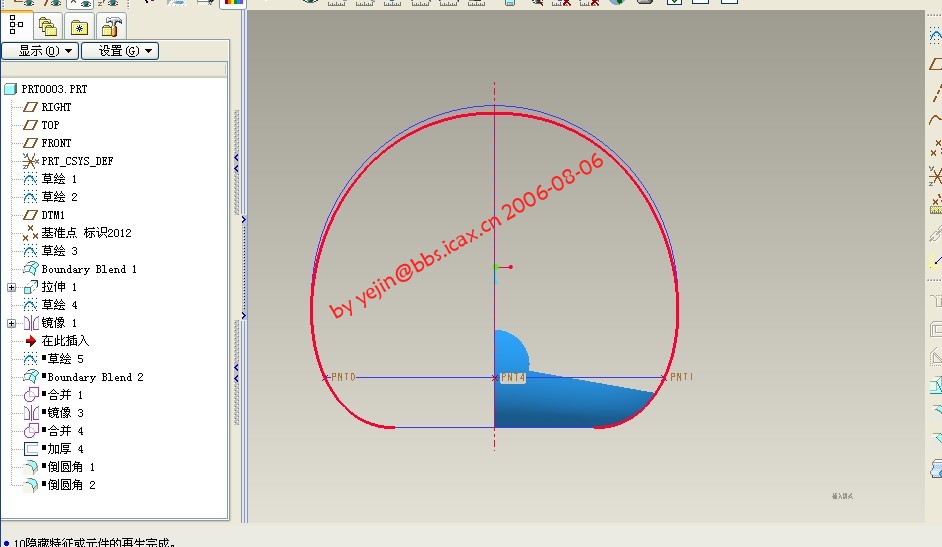
Task: Select the blue surface quilt in viewport
Action: pos(559,403)
